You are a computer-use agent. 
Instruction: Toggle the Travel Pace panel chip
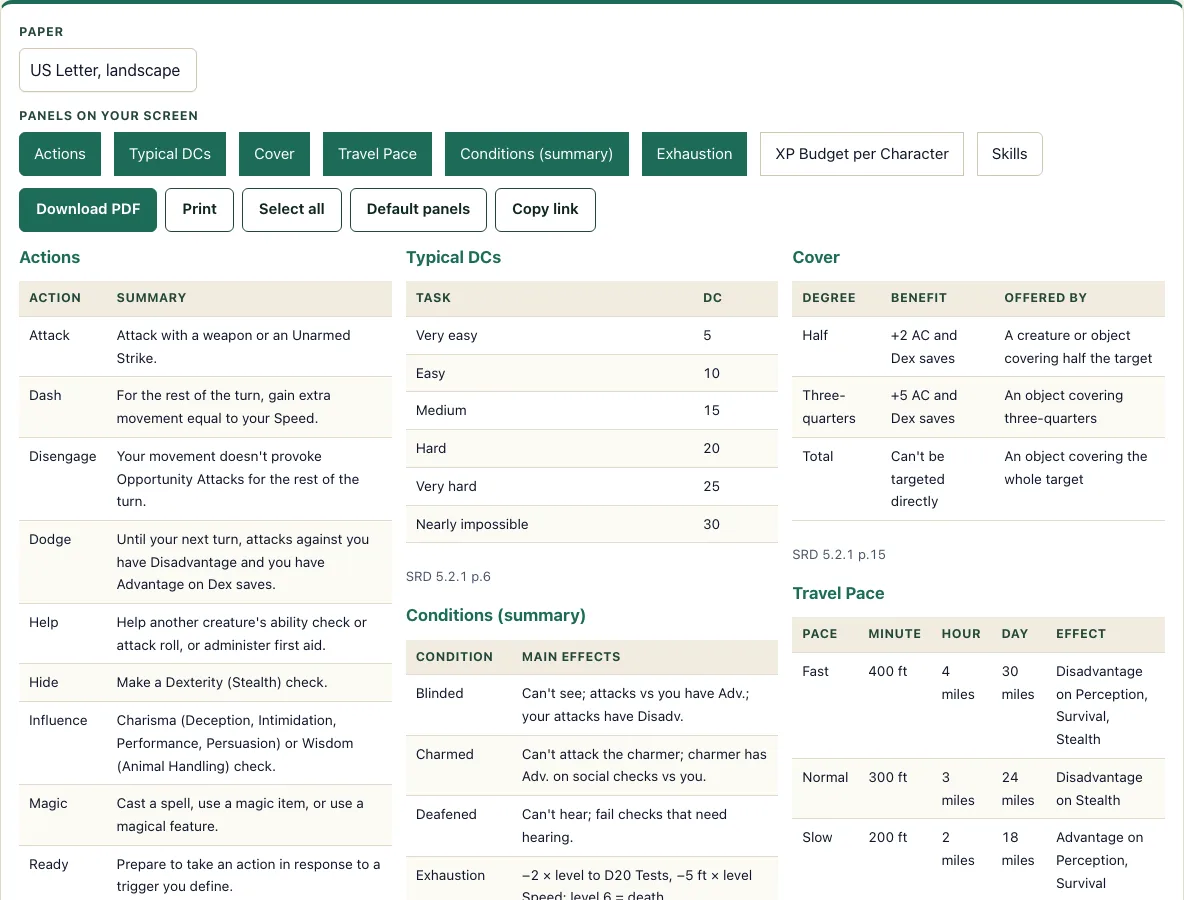tap(378, 154)
